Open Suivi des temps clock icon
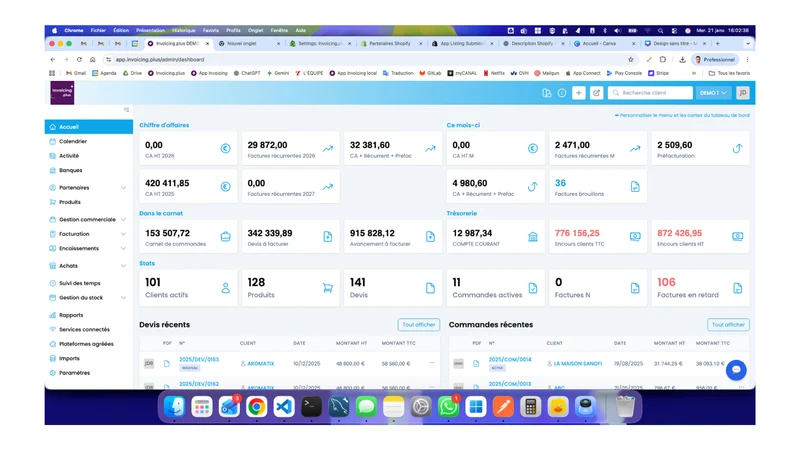 (x=53, y=283)
